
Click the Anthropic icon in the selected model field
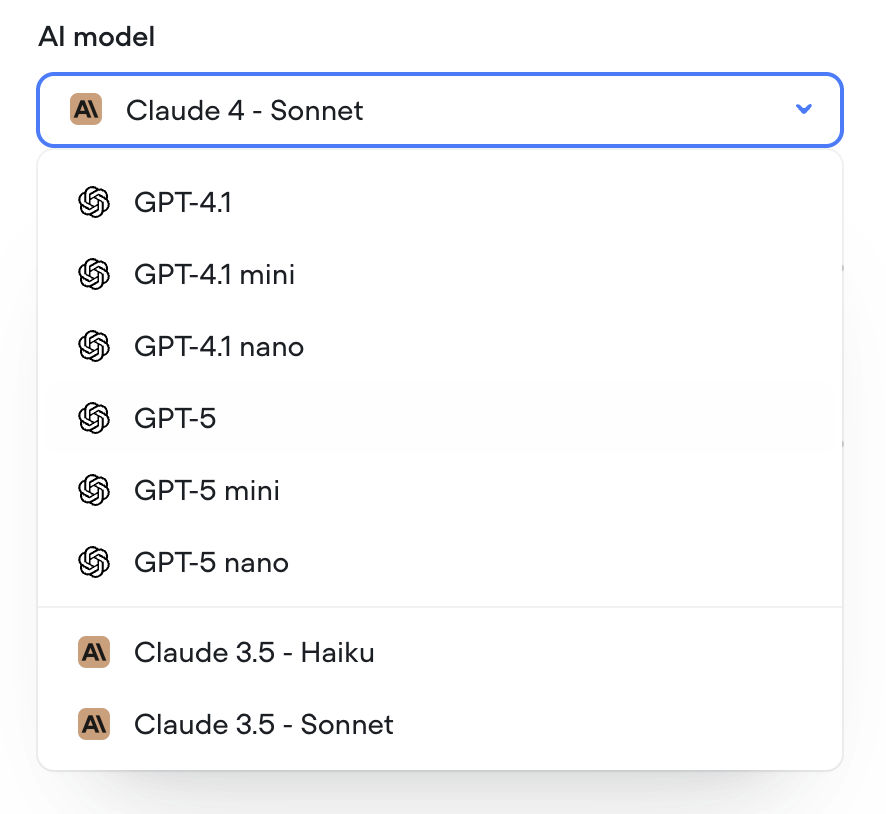pyautogui.click(x=85, y=110)
